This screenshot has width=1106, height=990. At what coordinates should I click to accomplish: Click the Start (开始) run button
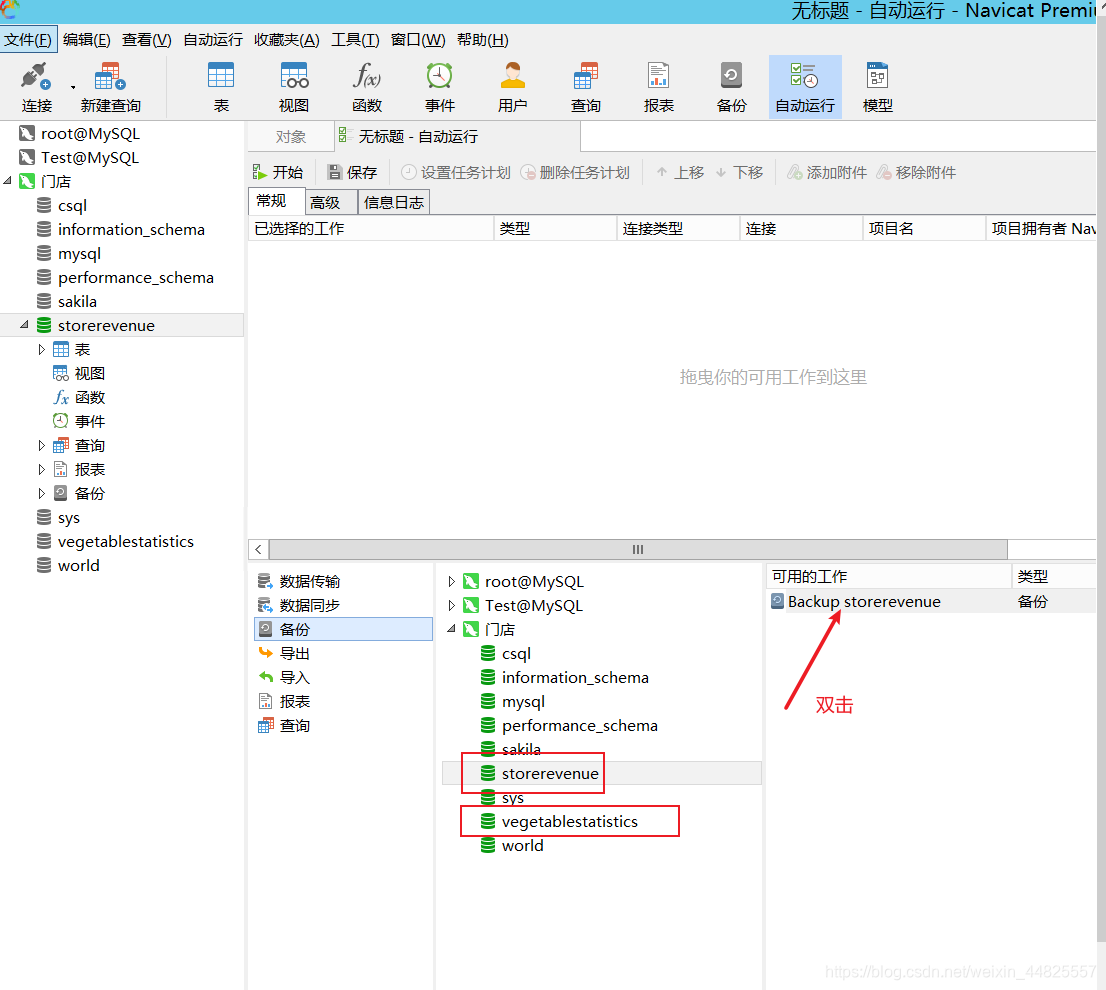[278, 172]
